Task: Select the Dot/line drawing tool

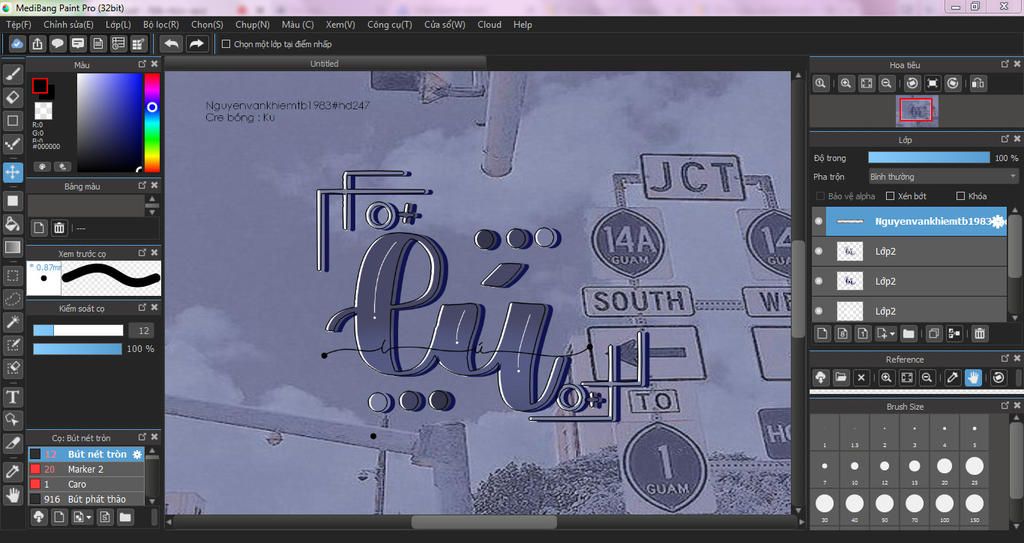Action: pos(12,144)
